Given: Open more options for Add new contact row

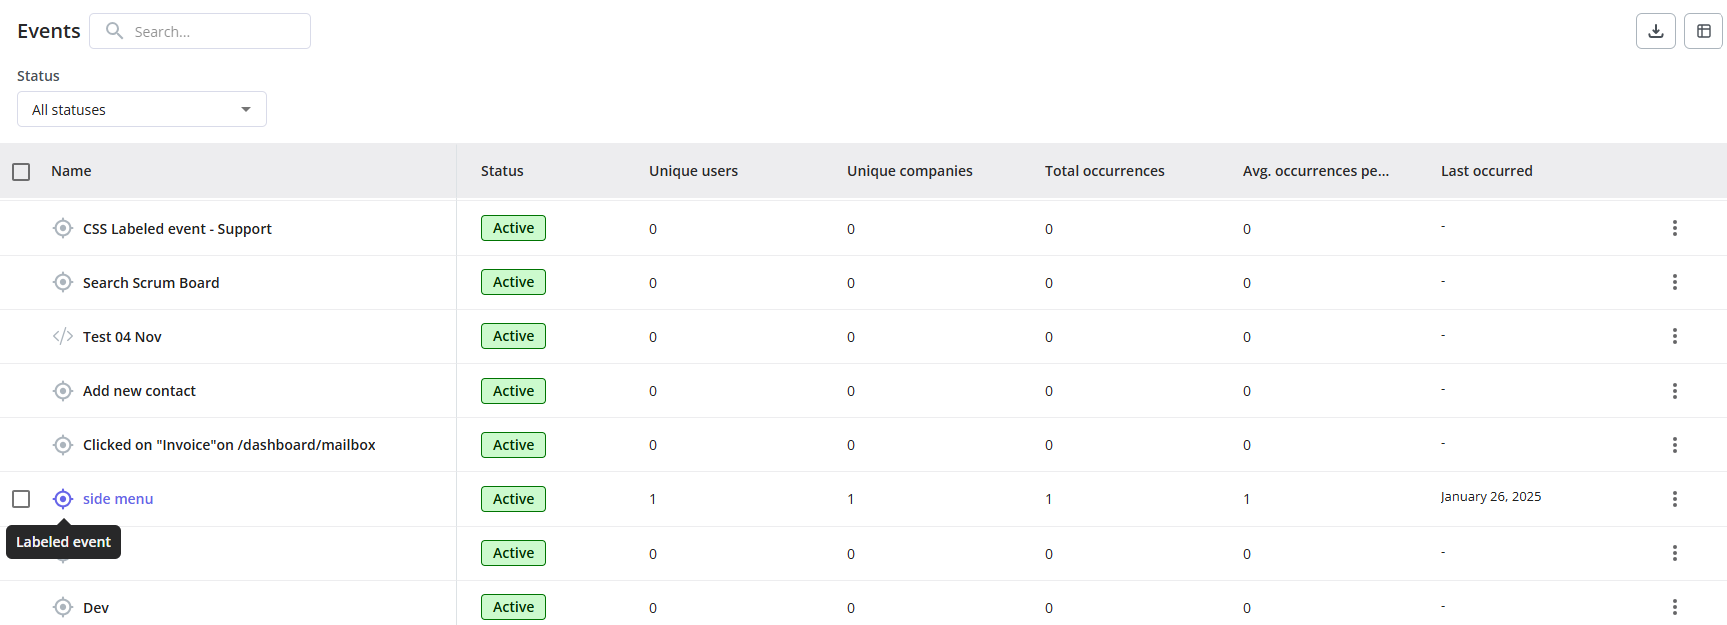Looking at the screenshot, I should (x=1675, y=391).
